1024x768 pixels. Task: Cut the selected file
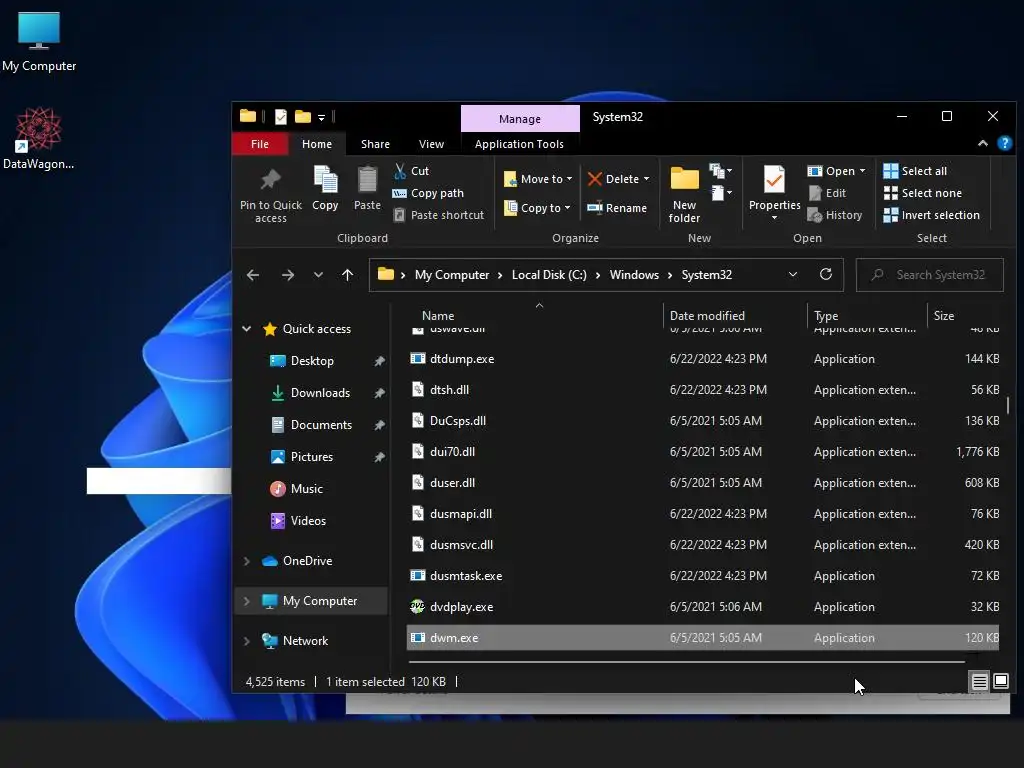411,171
